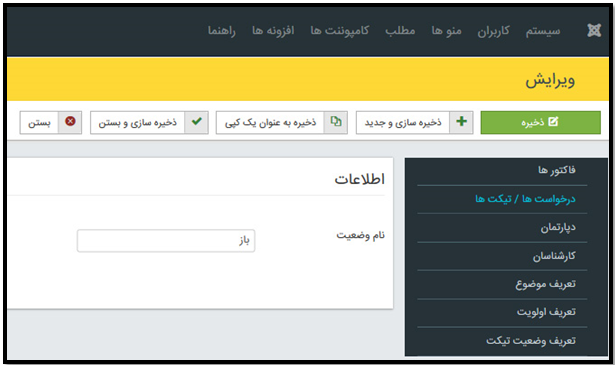615x365 pixels.
Task: Click the green checkmark icon of Save & Close
Action: [197, 122]
